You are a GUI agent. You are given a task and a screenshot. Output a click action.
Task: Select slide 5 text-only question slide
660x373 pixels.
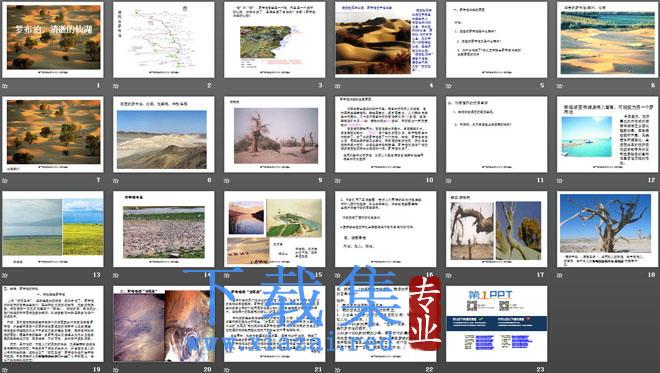[x=497, y=40]
